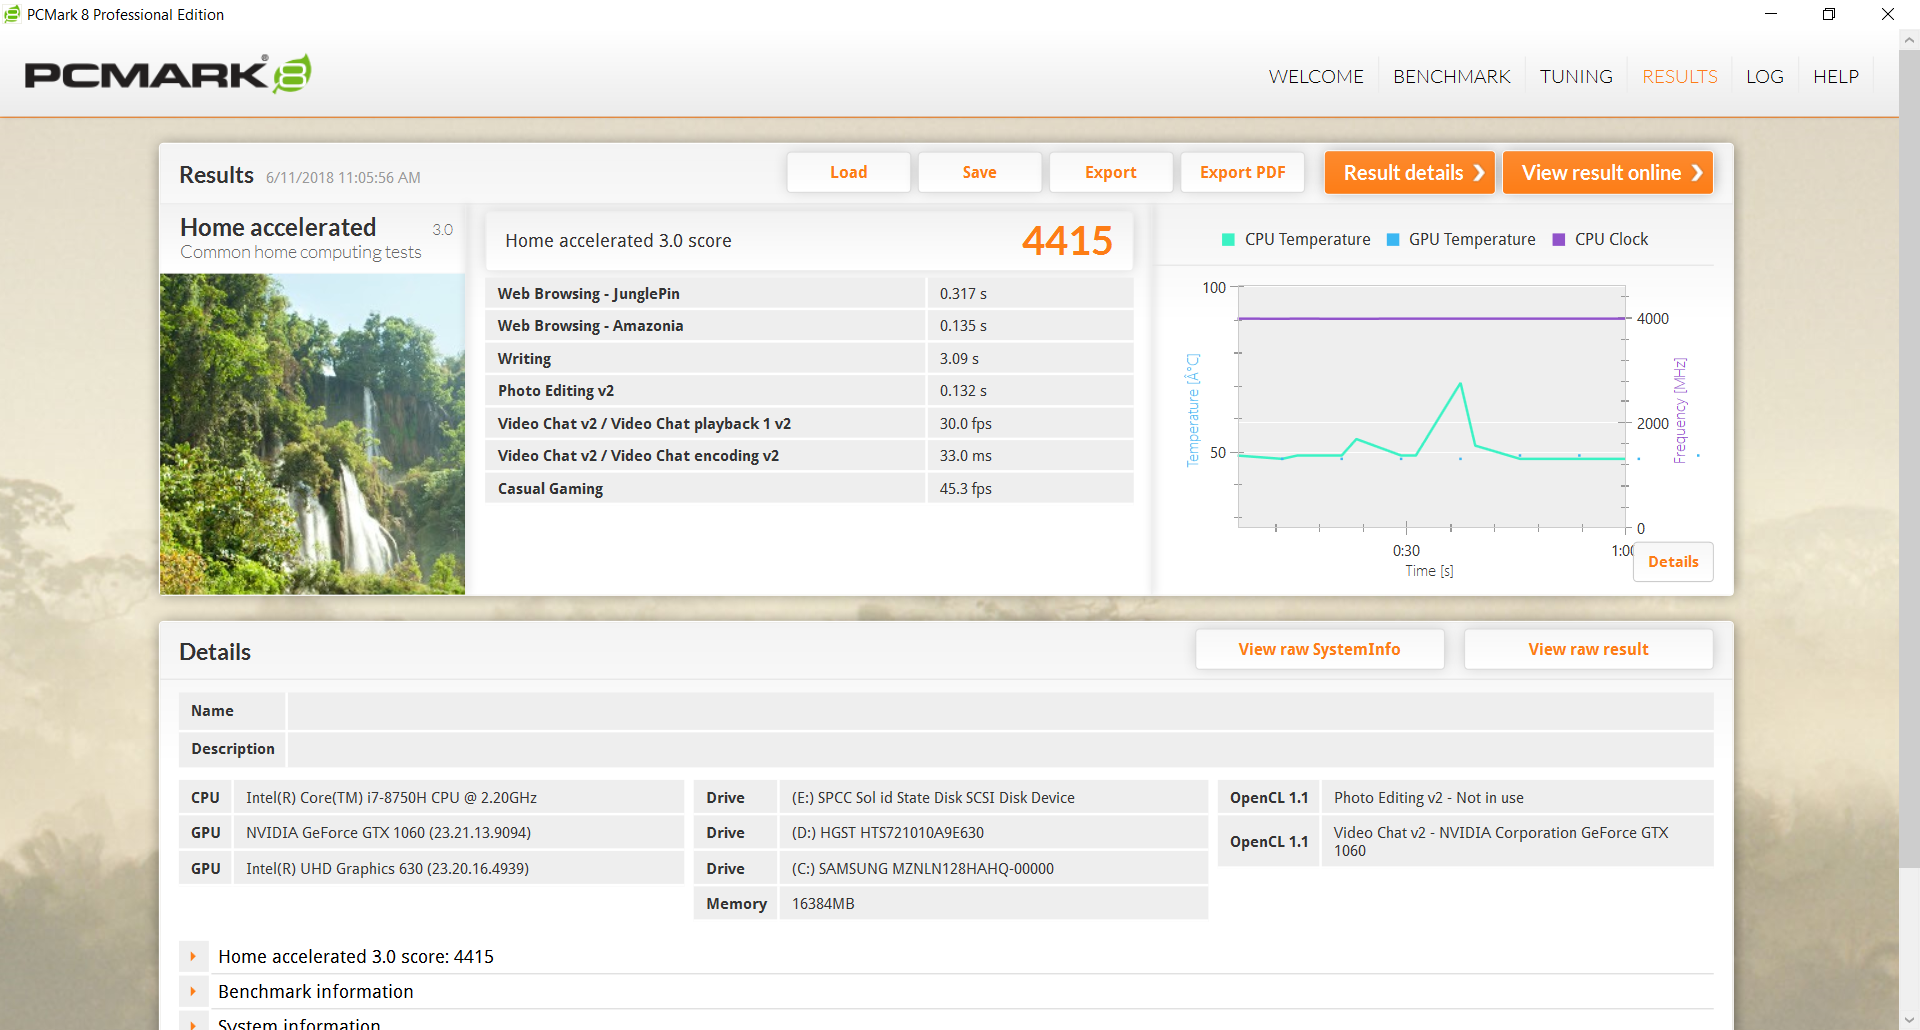The image size is (1920, 1030).
Task: Click the result date 6/11/2018 timestamp
Action: (x=343, y=178)
